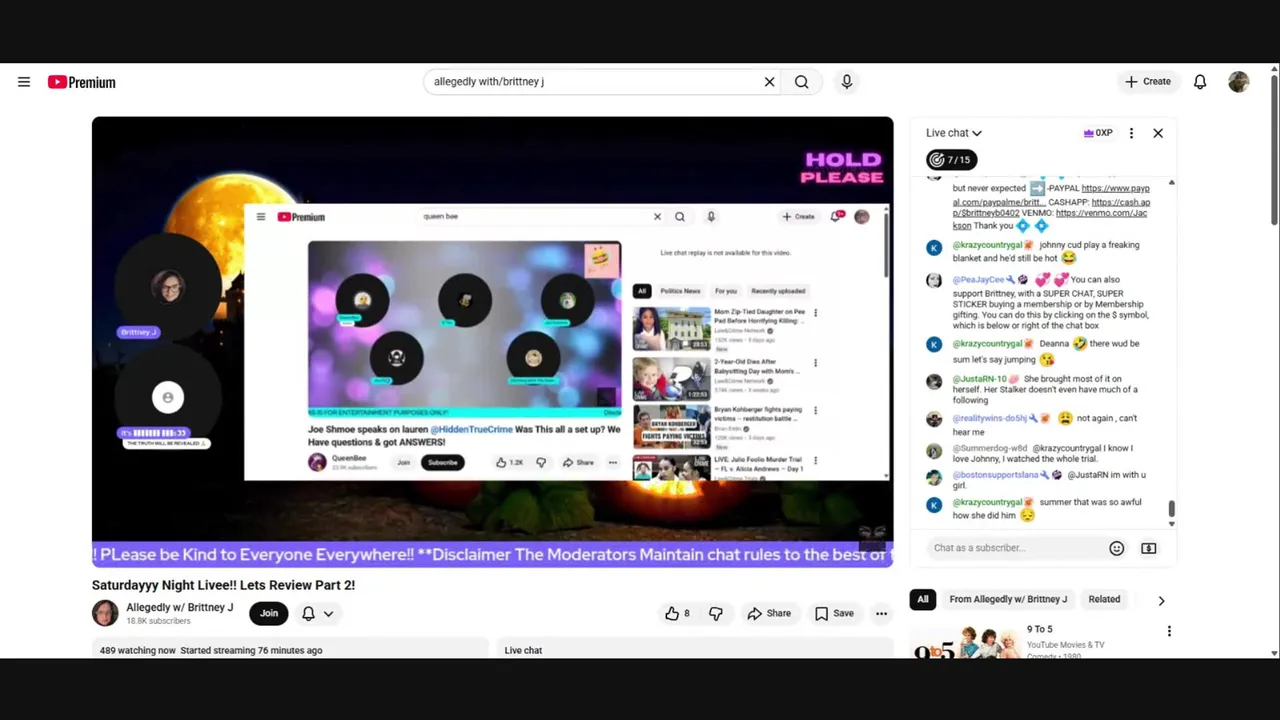This screenshot has width=1280, height=720.
Task: Open the cash.app link in chat
Action: pyautogui.click(x=1051, y=207)
